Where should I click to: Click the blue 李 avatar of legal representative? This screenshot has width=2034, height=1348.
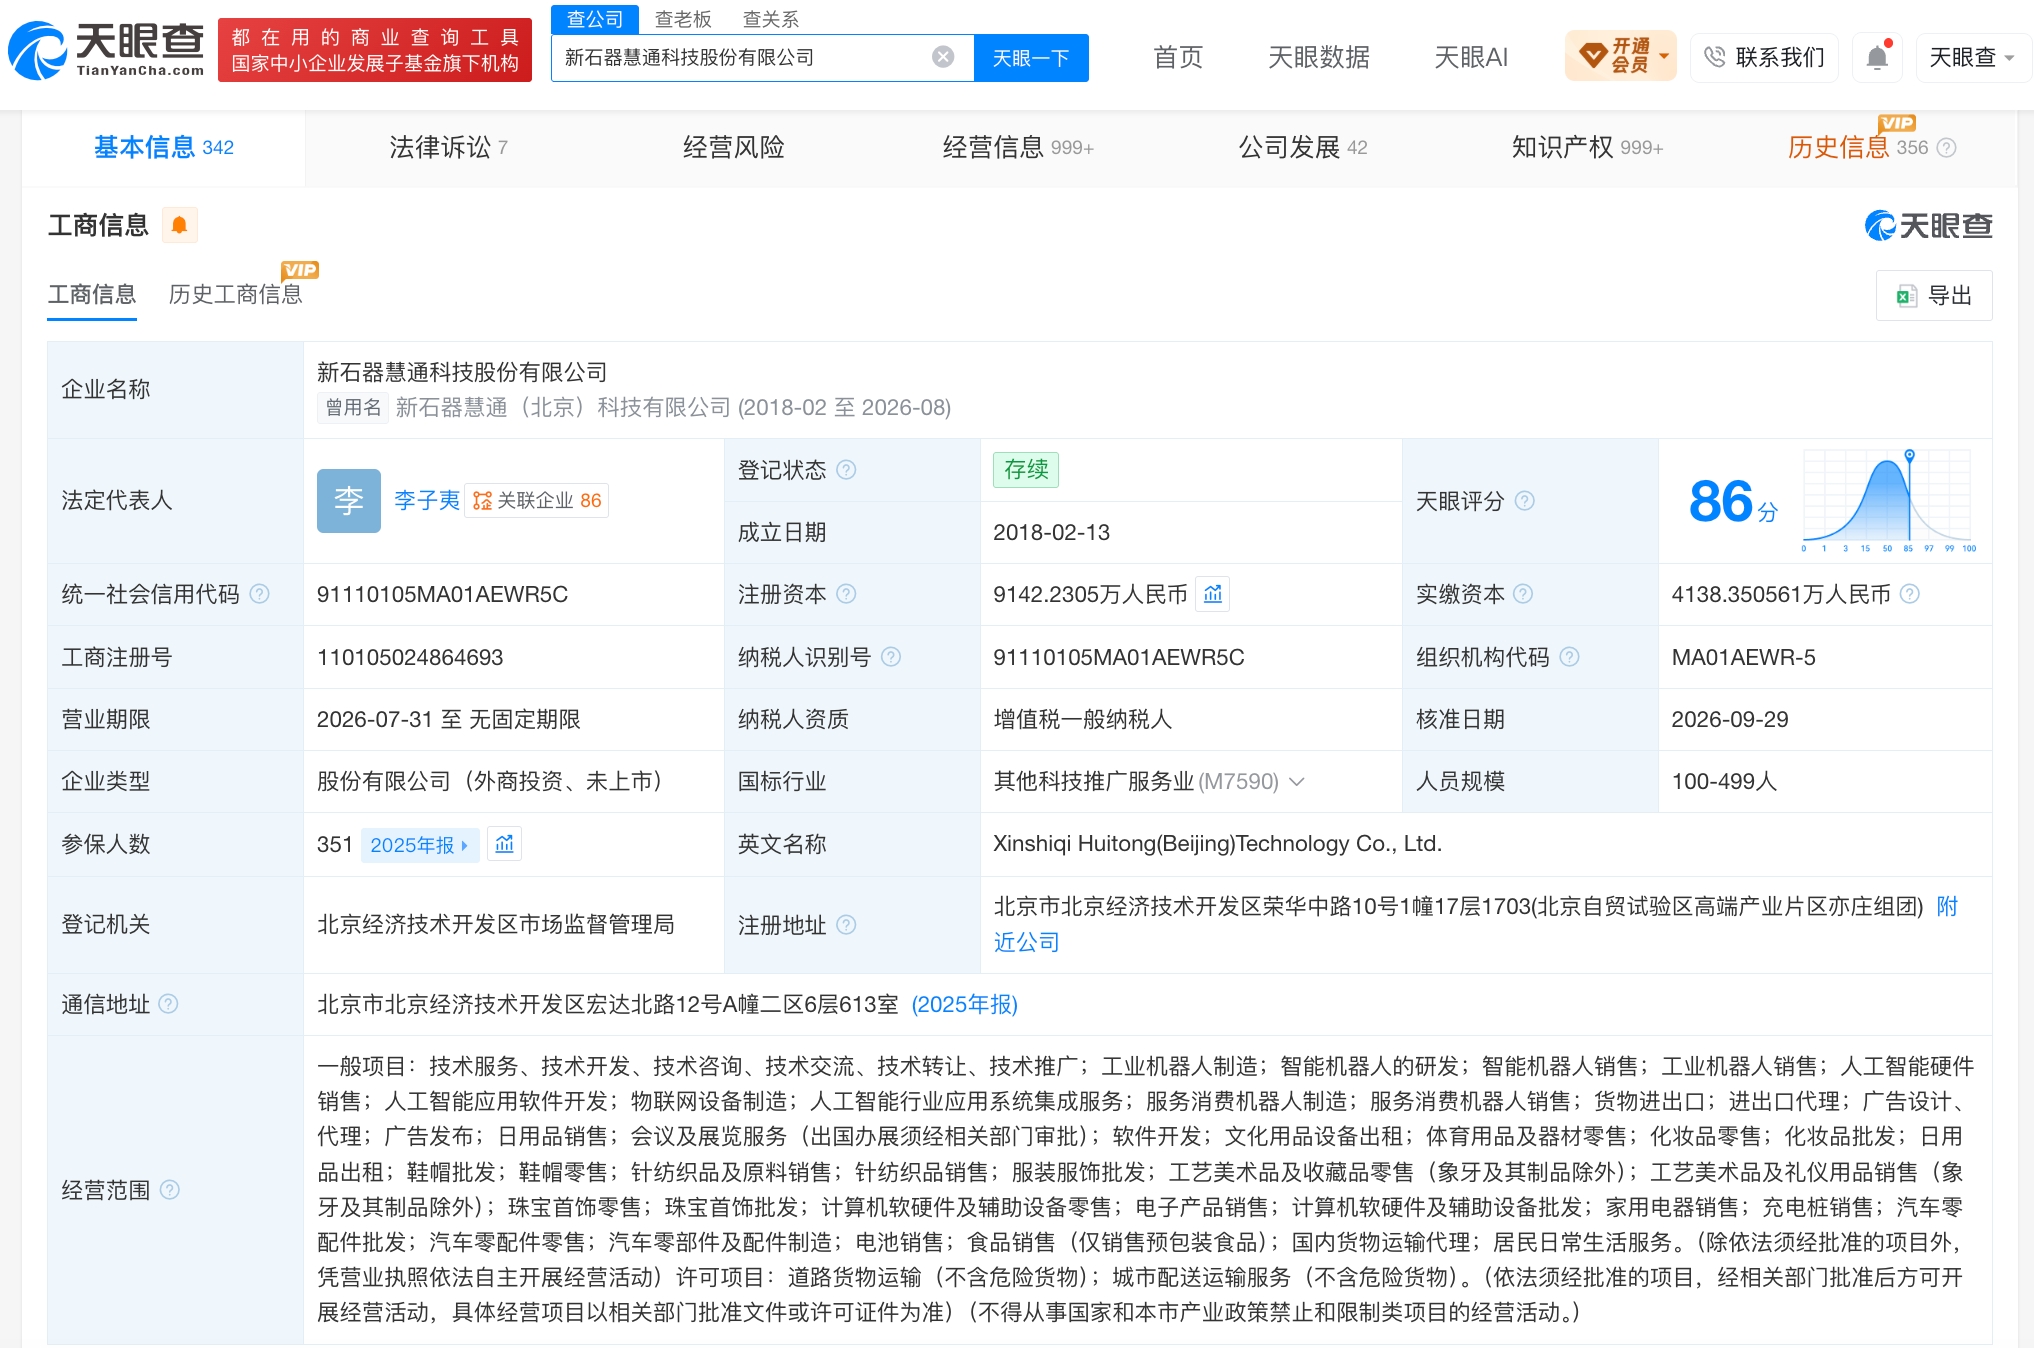click(349, 500)
